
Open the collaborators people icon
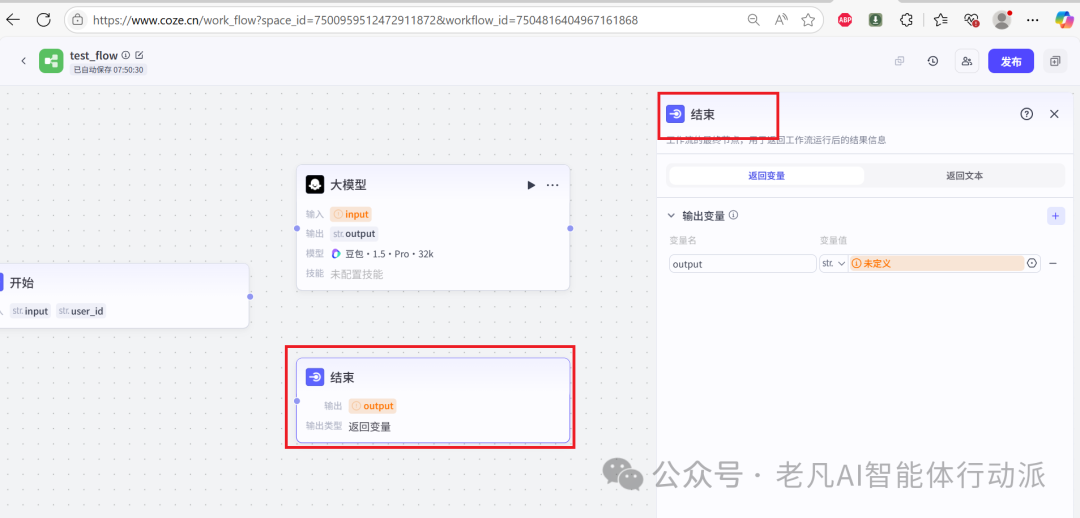(967, 61)
